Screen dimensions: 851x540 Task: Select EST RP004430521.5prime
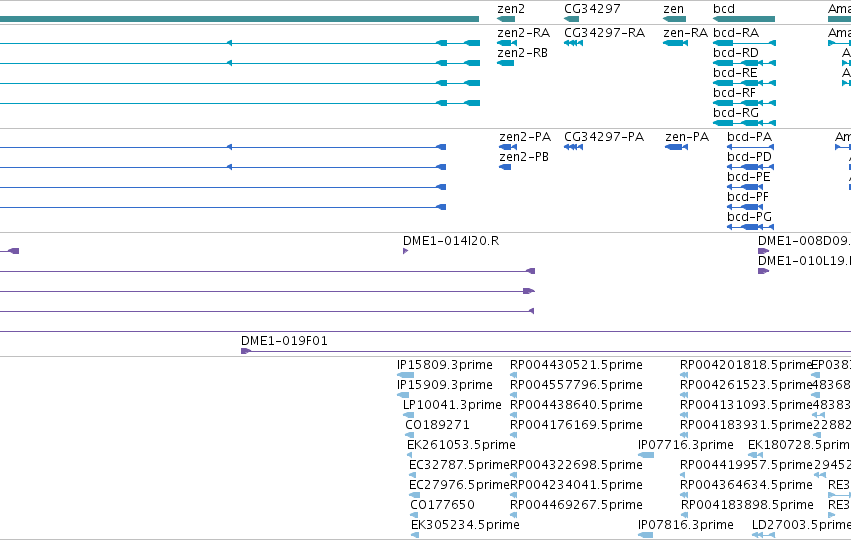576,365
